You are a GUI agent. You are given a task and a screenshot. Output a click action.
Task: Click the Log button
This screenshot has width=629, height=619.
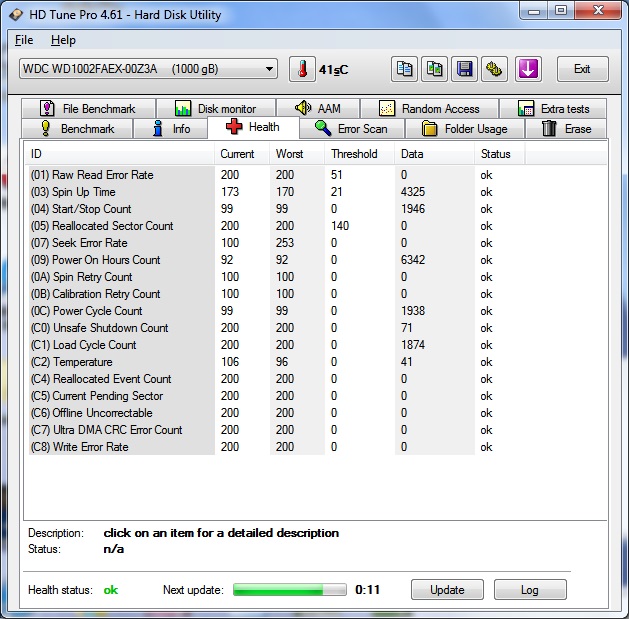pos(530,590)
